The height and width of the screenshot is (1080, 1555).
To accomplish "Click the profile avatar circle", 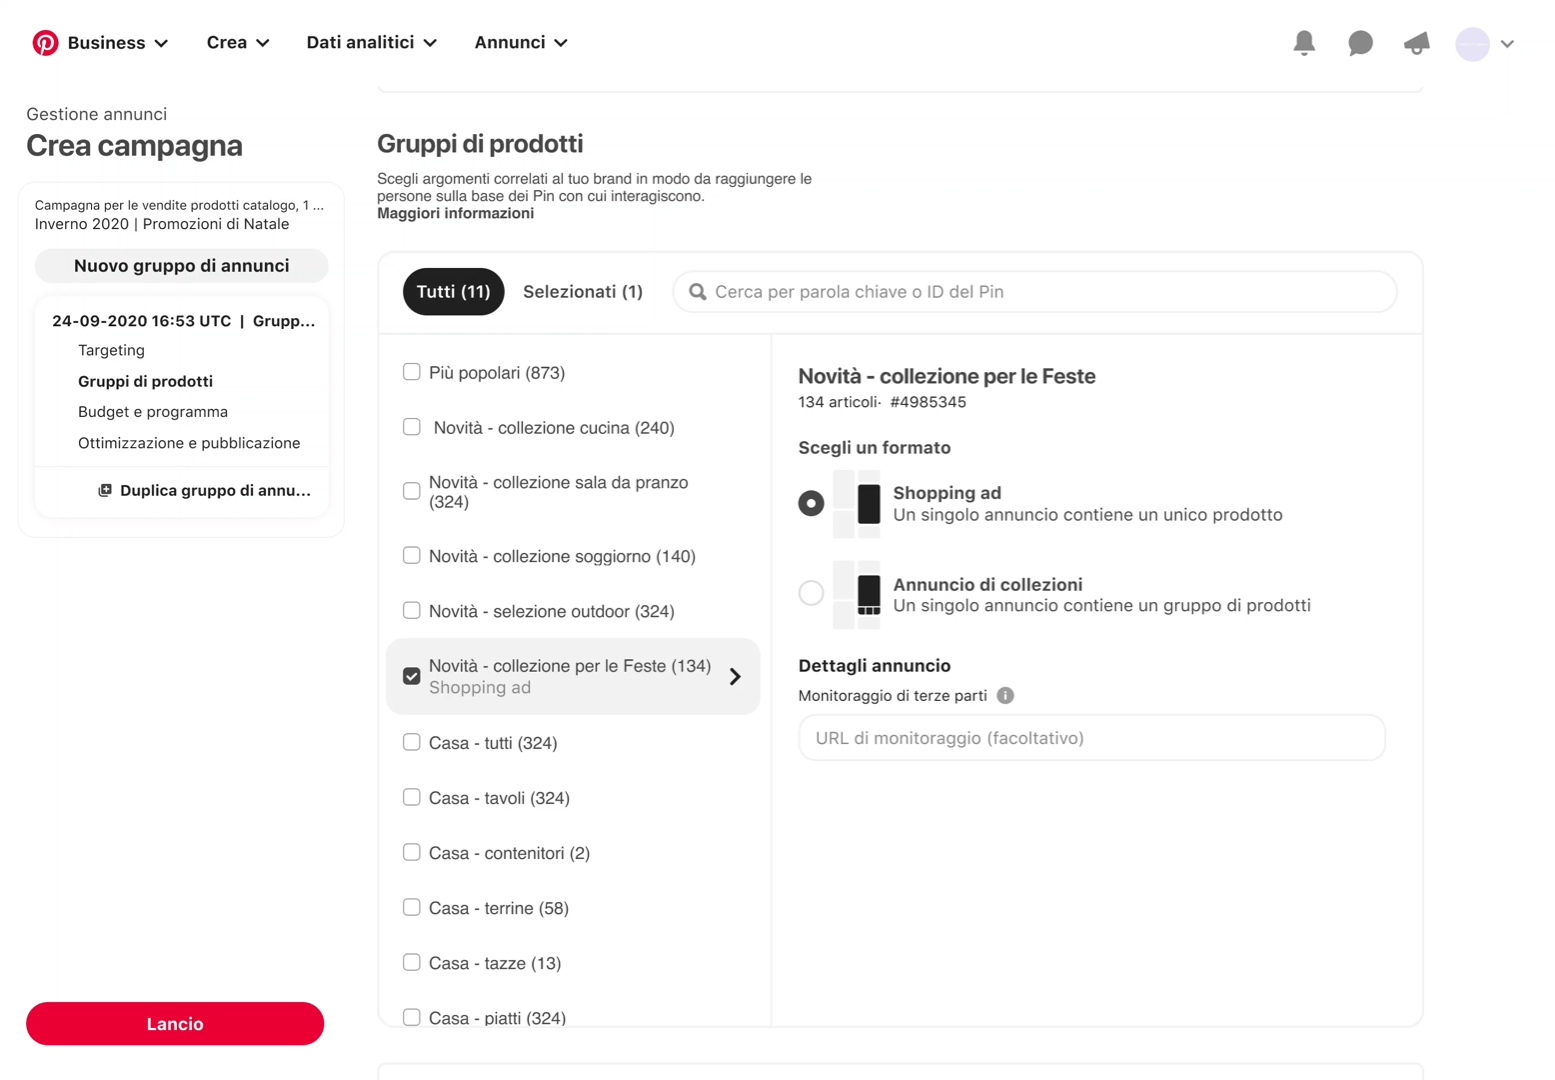I will [x=1472, y=44].
